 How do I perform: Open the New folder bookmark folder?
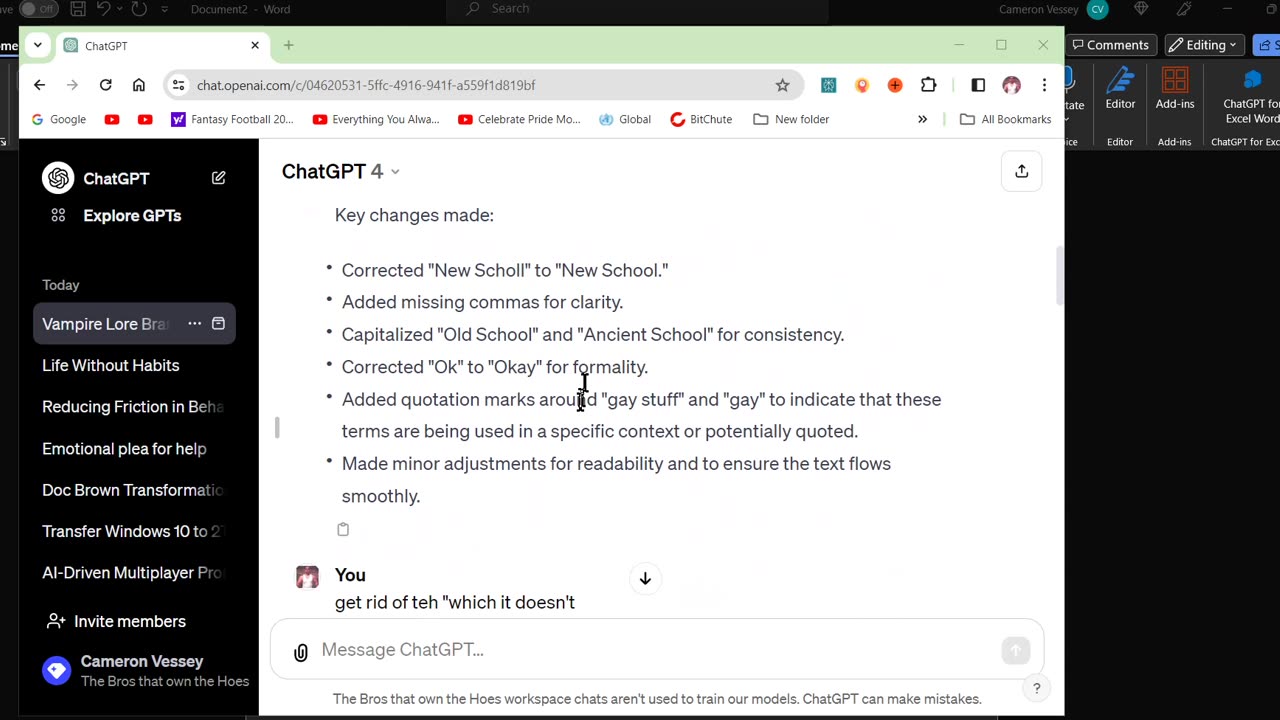point(791,119)
